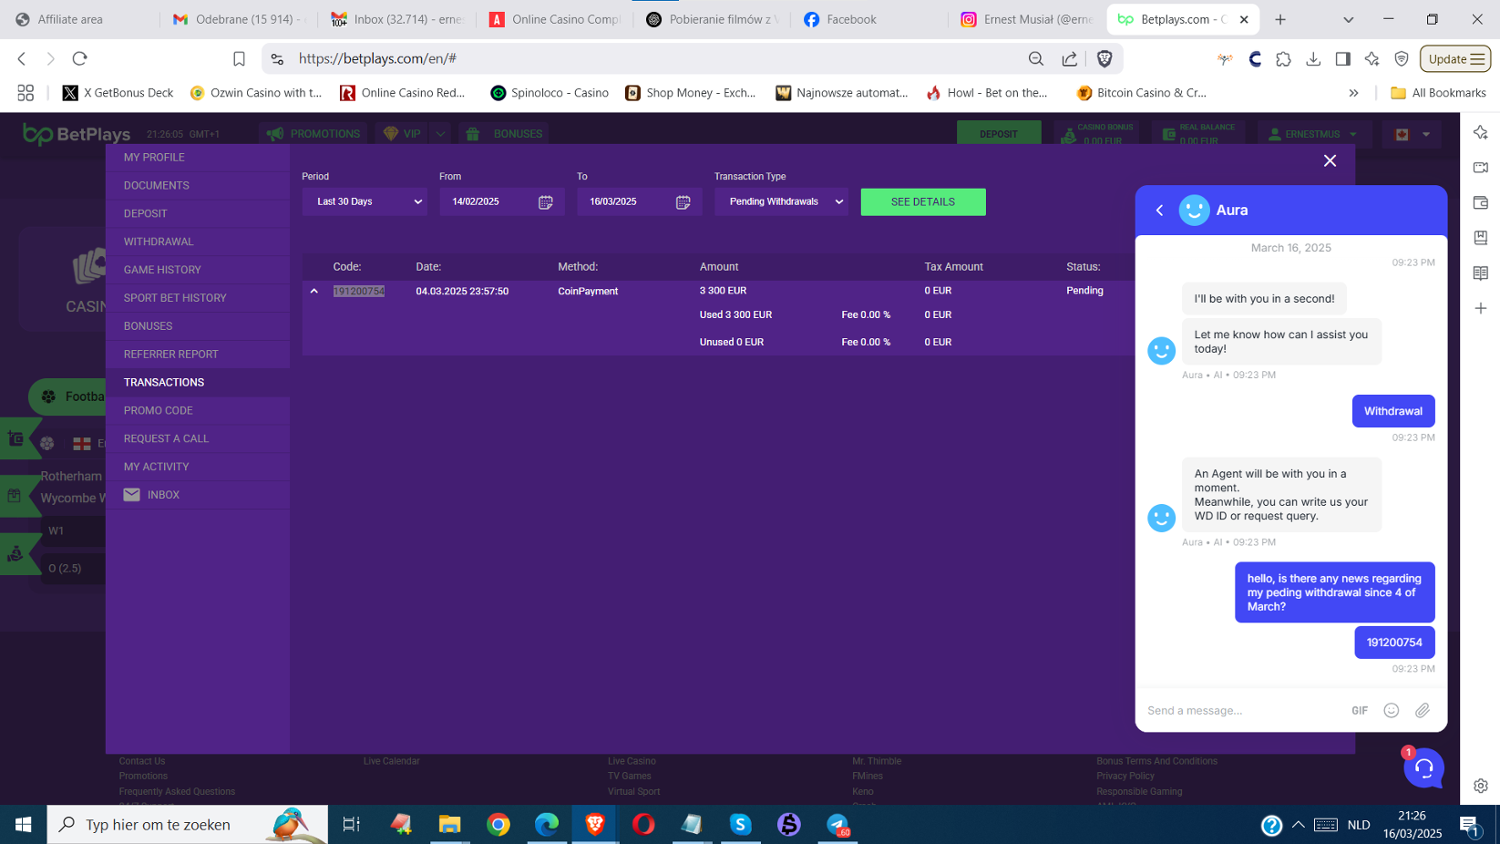
Task: Bookmark this page with the bookmark icon
Action: (x=239, y=59)
